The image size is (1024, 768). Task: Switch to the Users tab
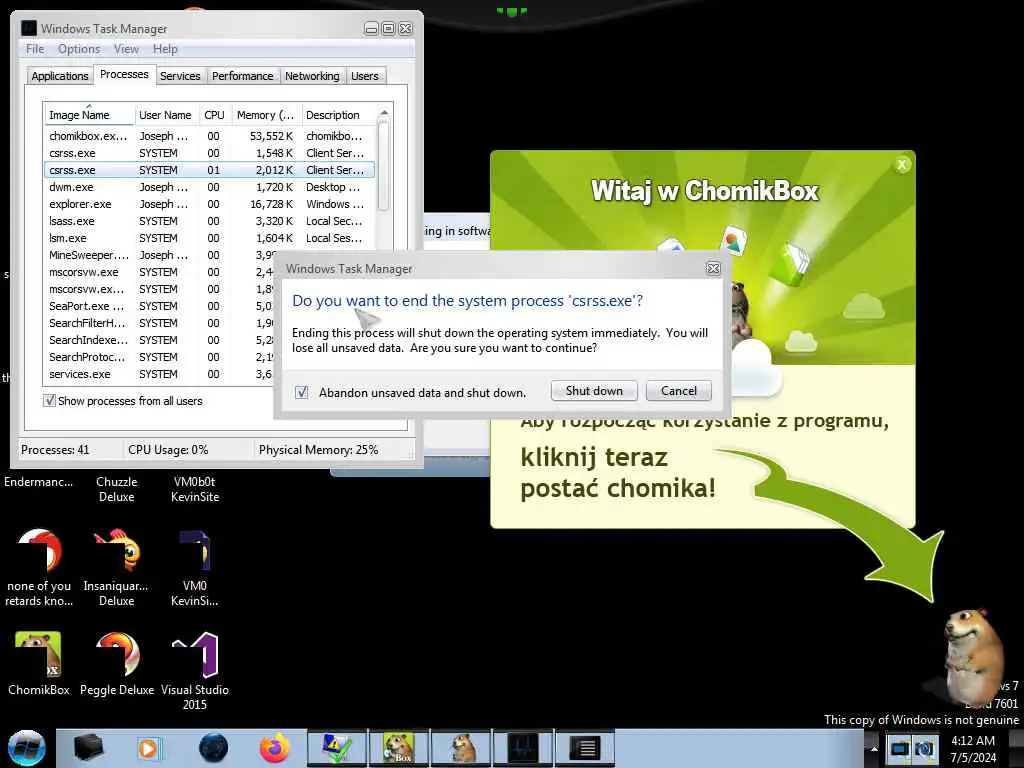point(364,76)
